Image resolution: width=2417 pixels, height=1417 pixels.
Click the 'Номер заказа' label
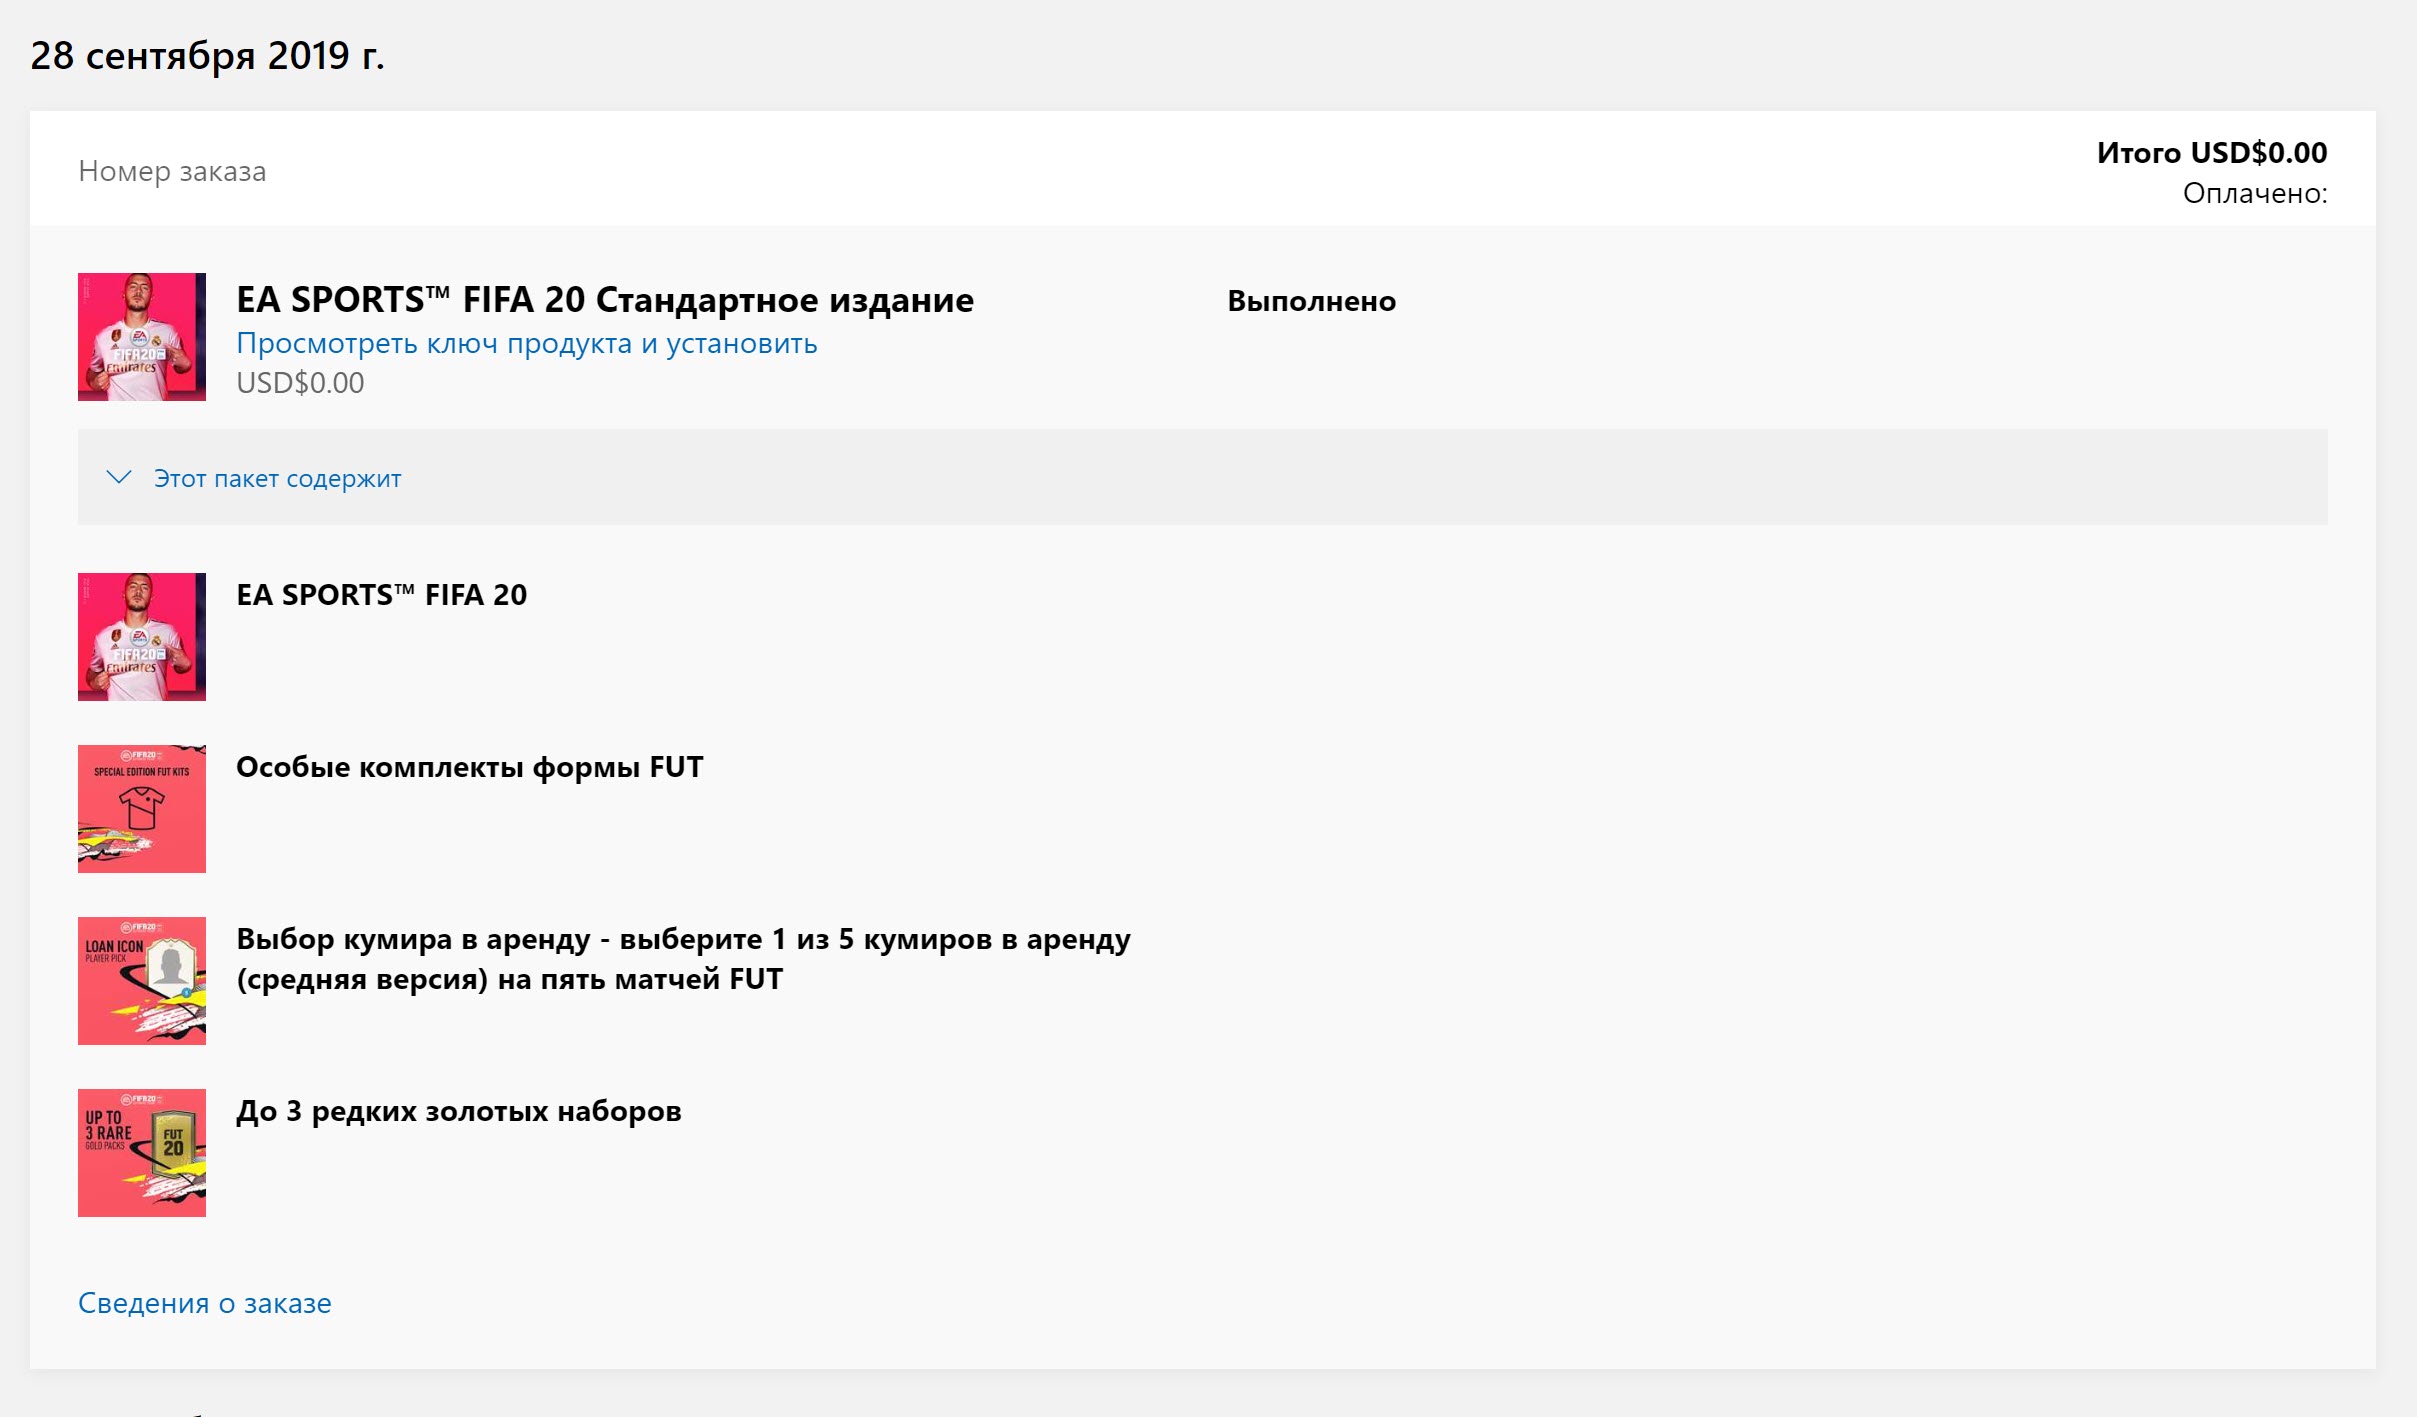coord(172,171)
